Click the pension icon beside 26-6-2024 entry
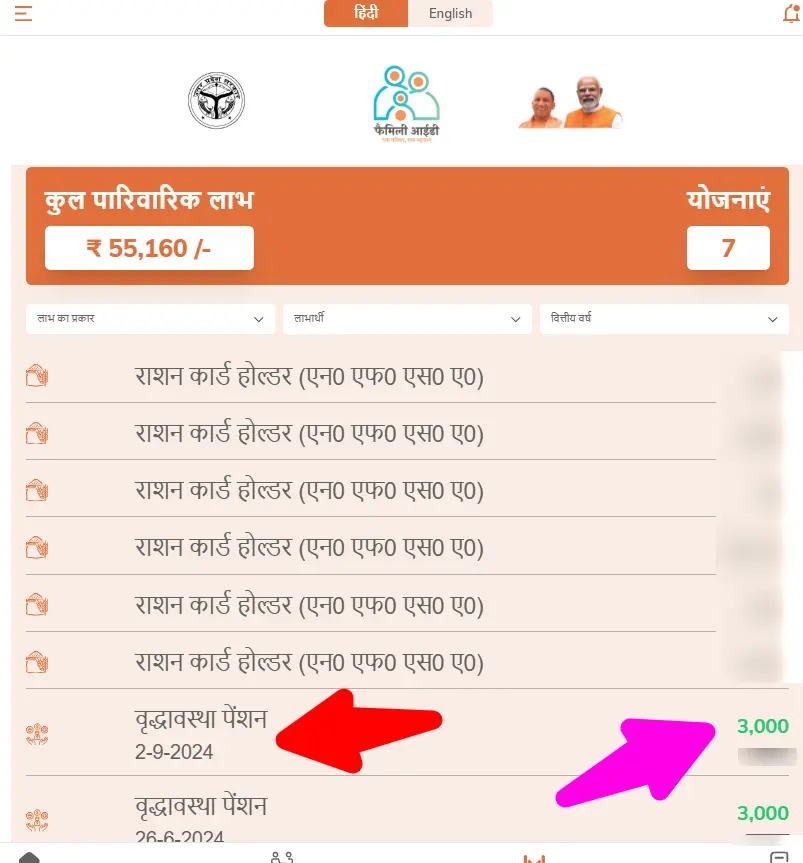803x863 pixels. (x=37, y=820)
